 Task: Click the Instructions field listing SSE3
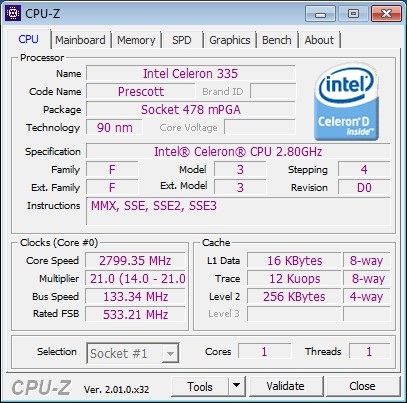238,211
